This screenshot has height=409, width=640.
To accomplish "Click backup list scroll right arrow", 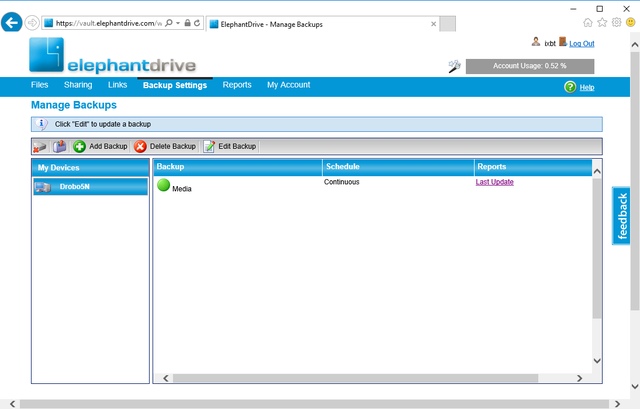I will [x=579, y=378].
